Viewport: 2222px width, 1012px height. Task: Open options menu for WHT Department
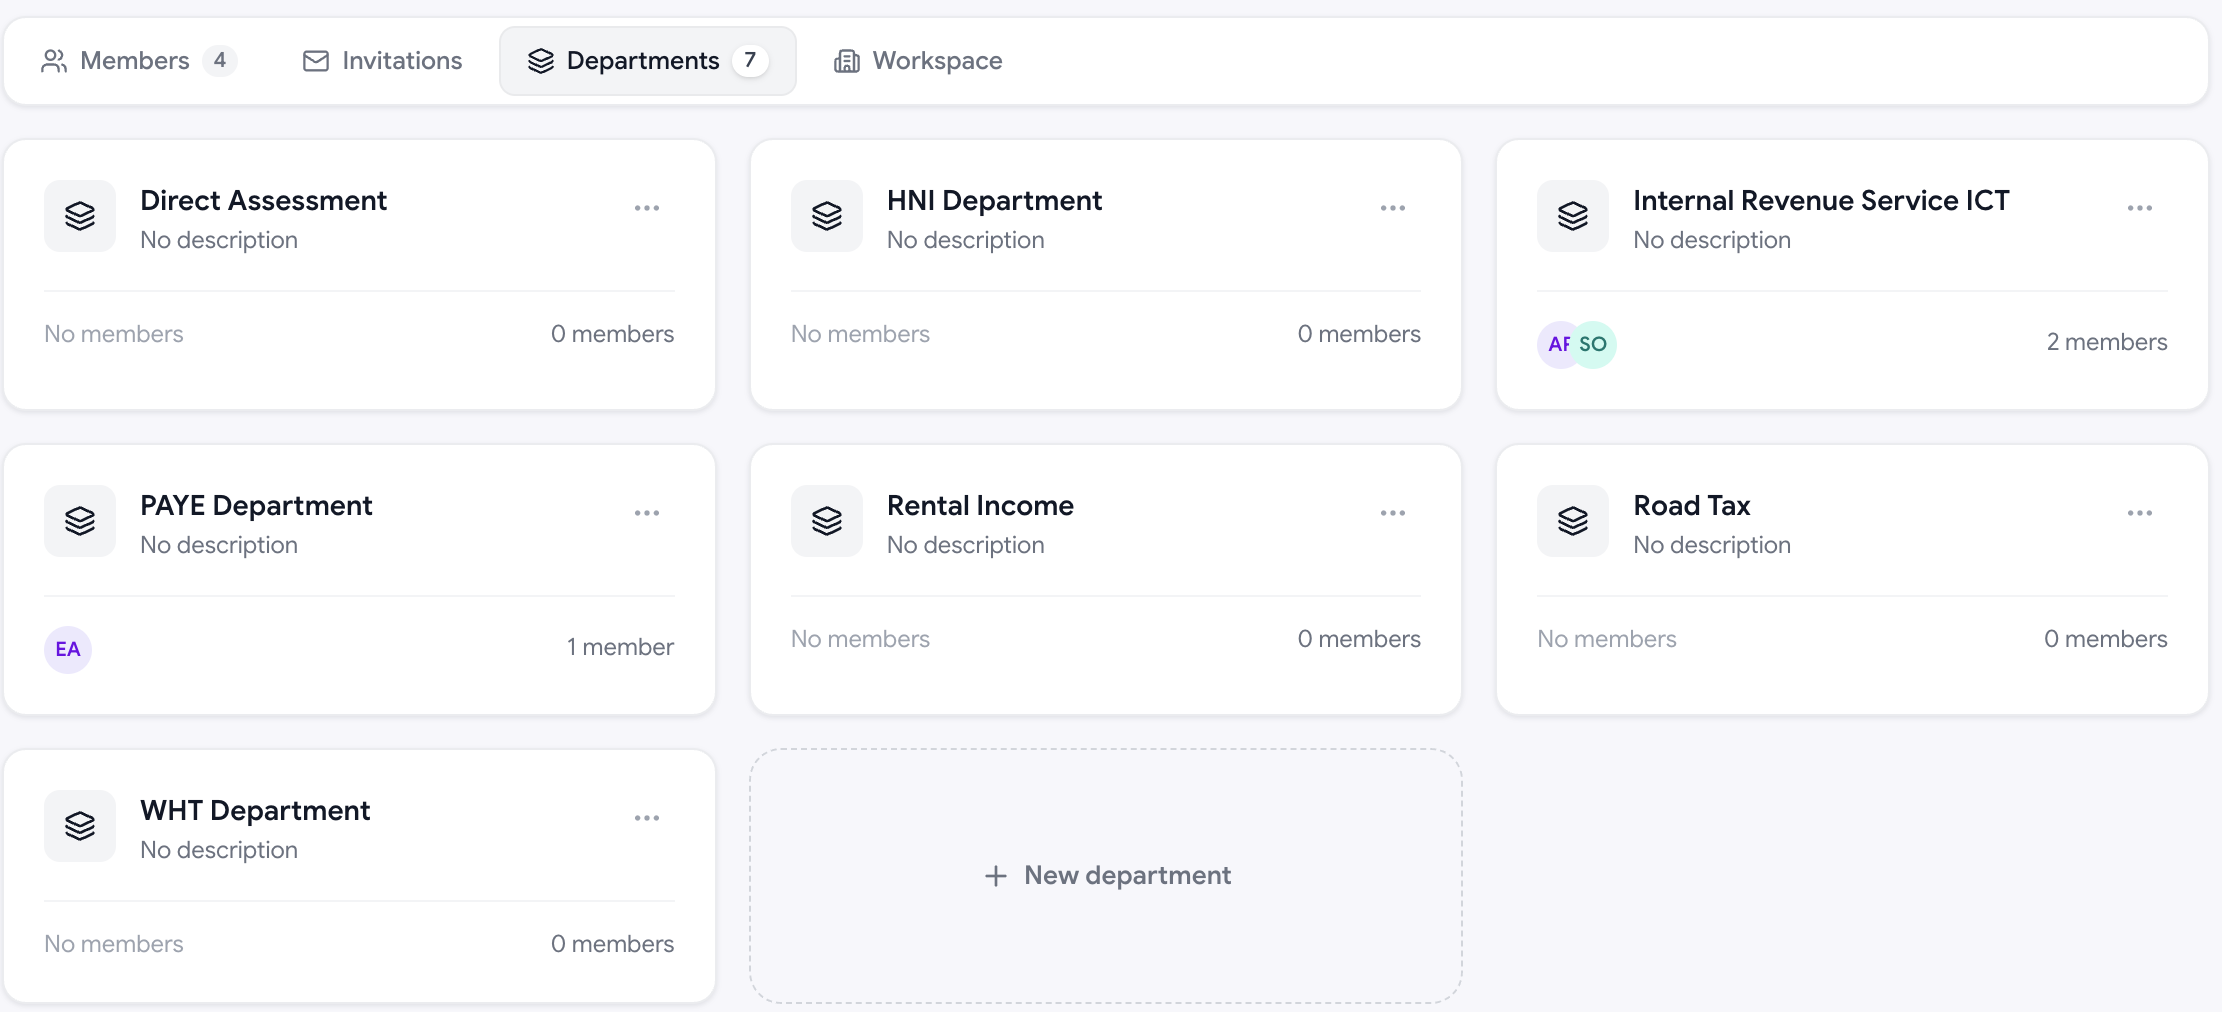[x=647, y=818]
